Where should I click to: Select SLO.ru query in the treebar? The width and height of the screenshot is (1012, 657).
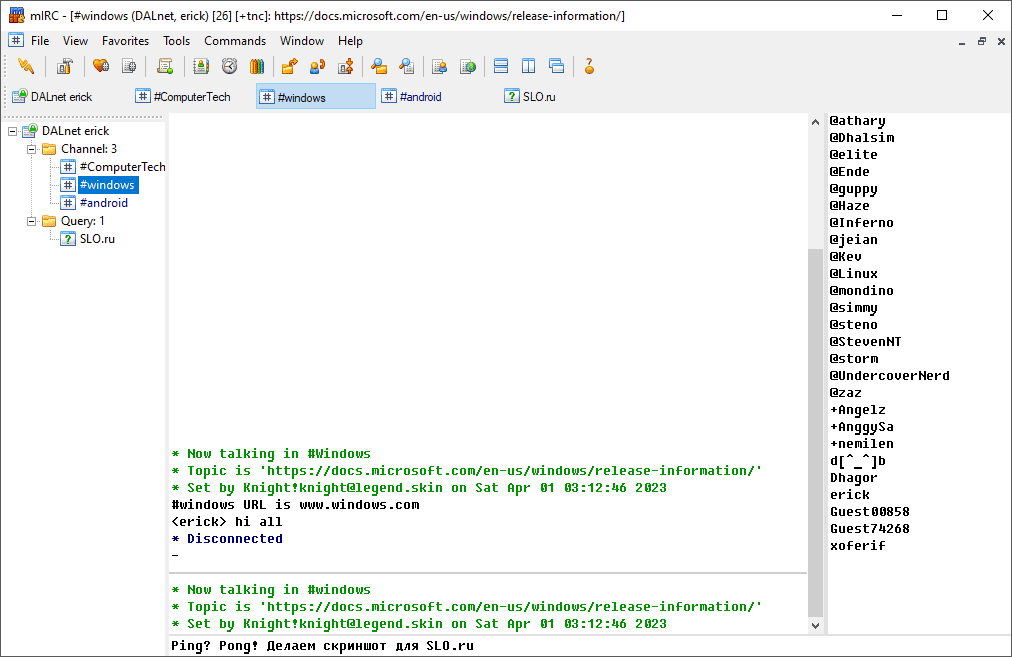(97, 239)
